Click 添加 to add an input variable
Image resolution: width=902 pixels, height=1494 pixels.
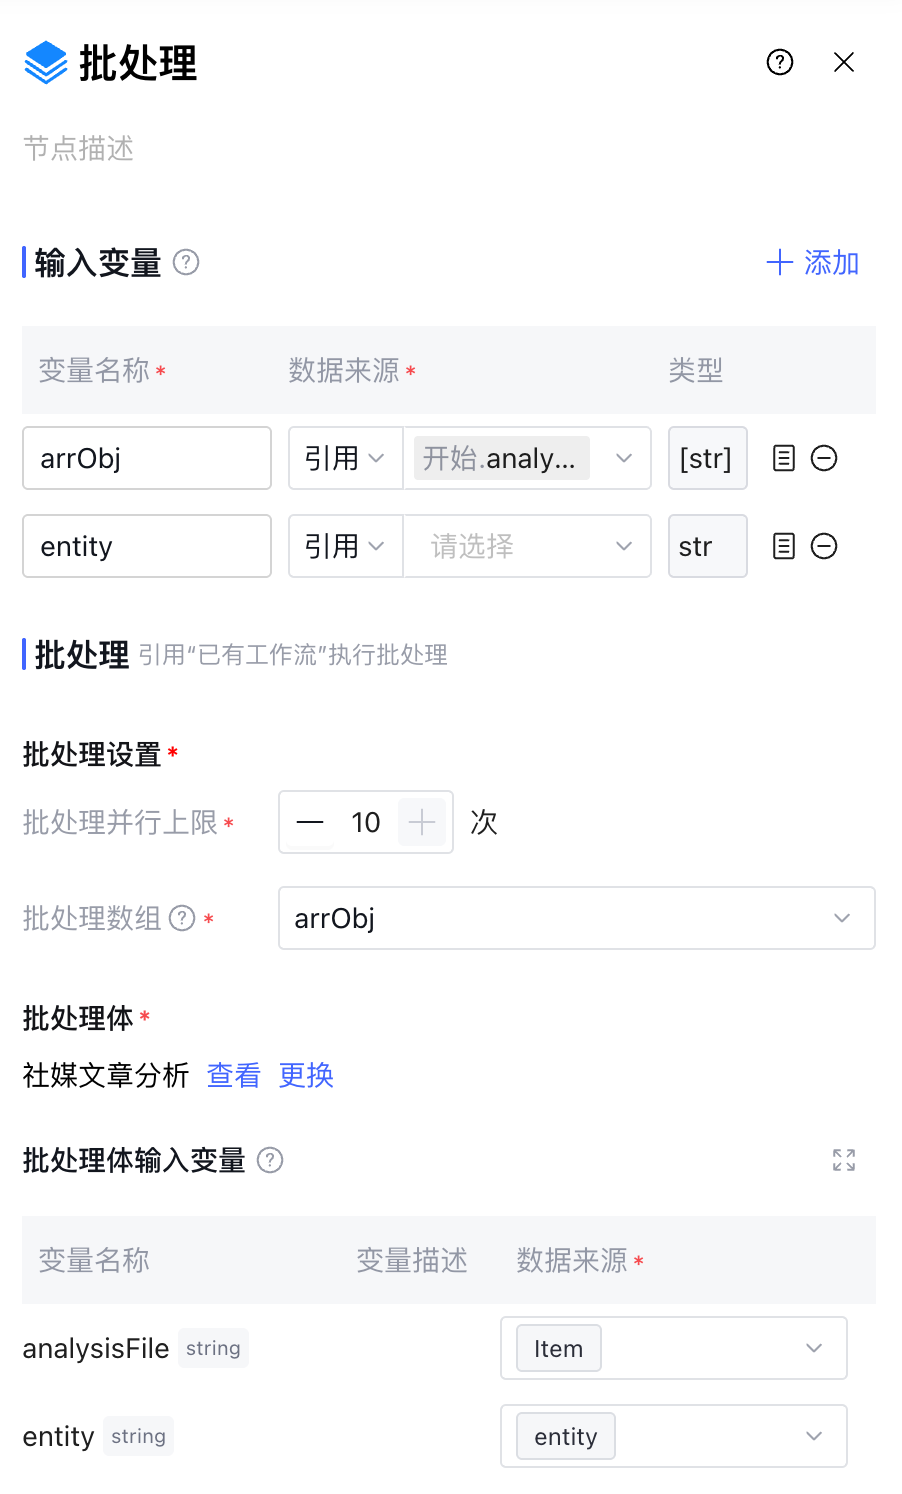tap(813, 262)
